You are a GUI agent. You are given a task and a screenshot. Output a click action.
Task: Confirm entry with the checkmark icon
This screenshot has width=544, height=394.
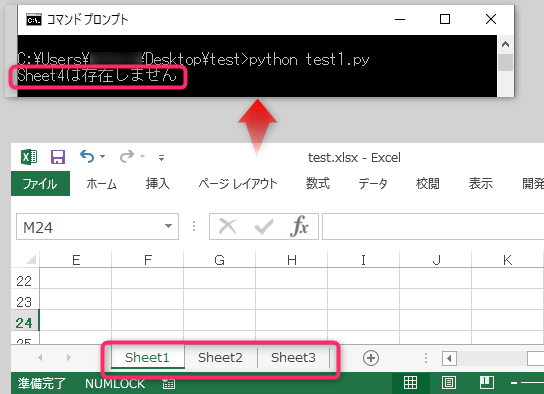click(x=264, y=227)
